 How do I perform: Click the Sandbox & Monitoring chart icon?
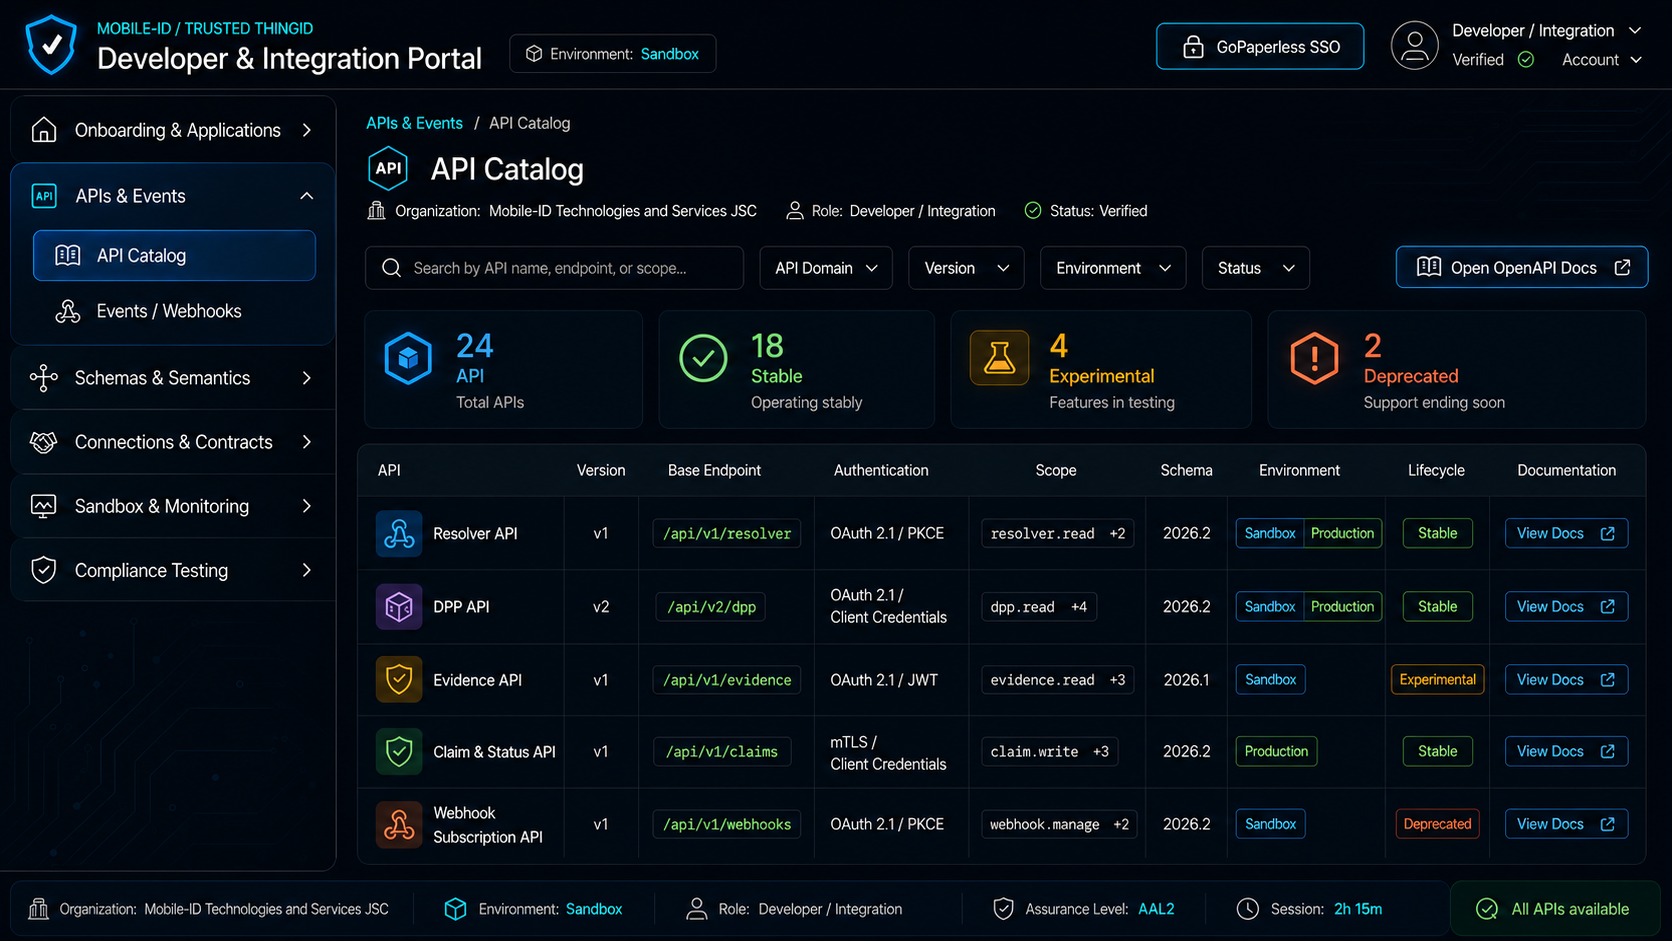click(x=44, y=506)
